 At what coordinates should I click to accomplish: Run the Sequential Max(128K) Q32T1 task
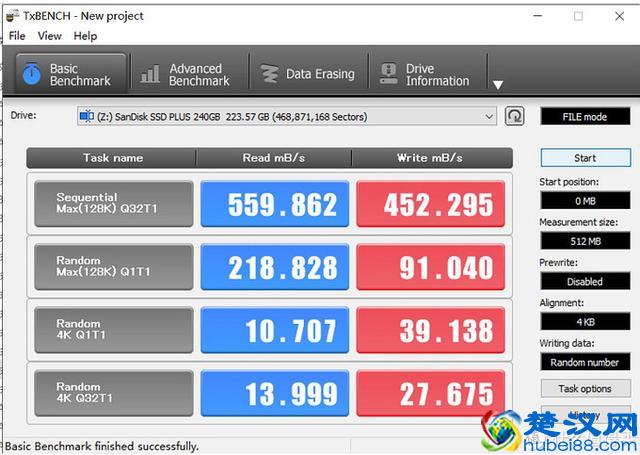(x=113, y=204)
